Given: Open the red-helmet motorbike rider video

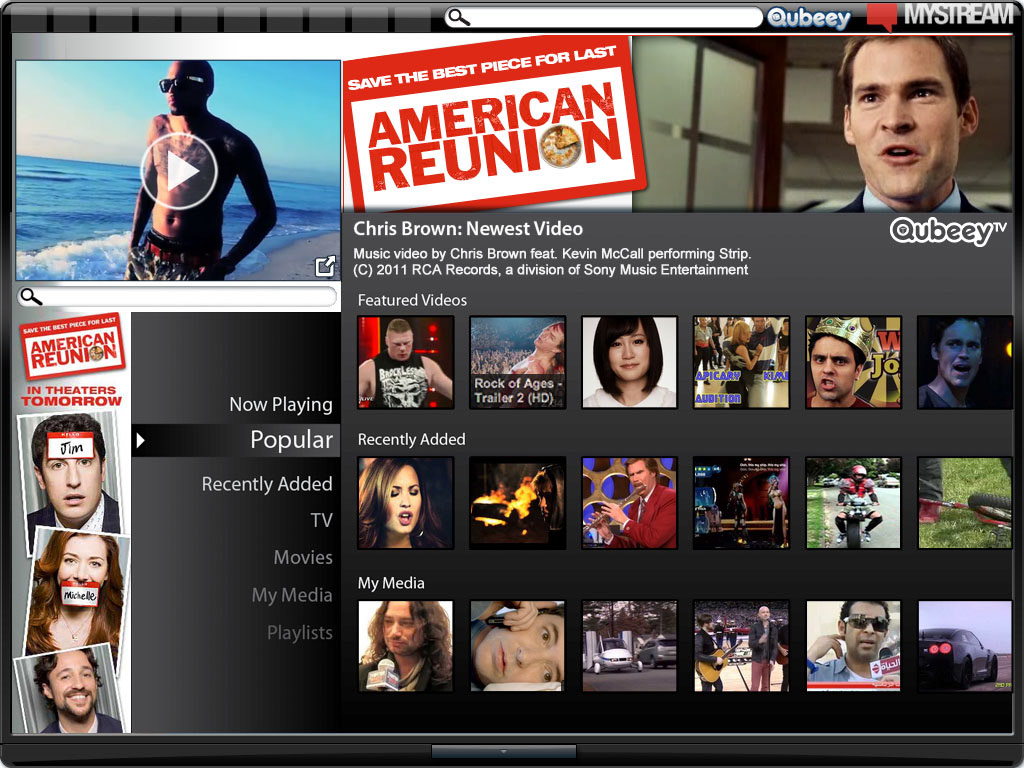Looking at the screenshot, I should tap(853, 502).
